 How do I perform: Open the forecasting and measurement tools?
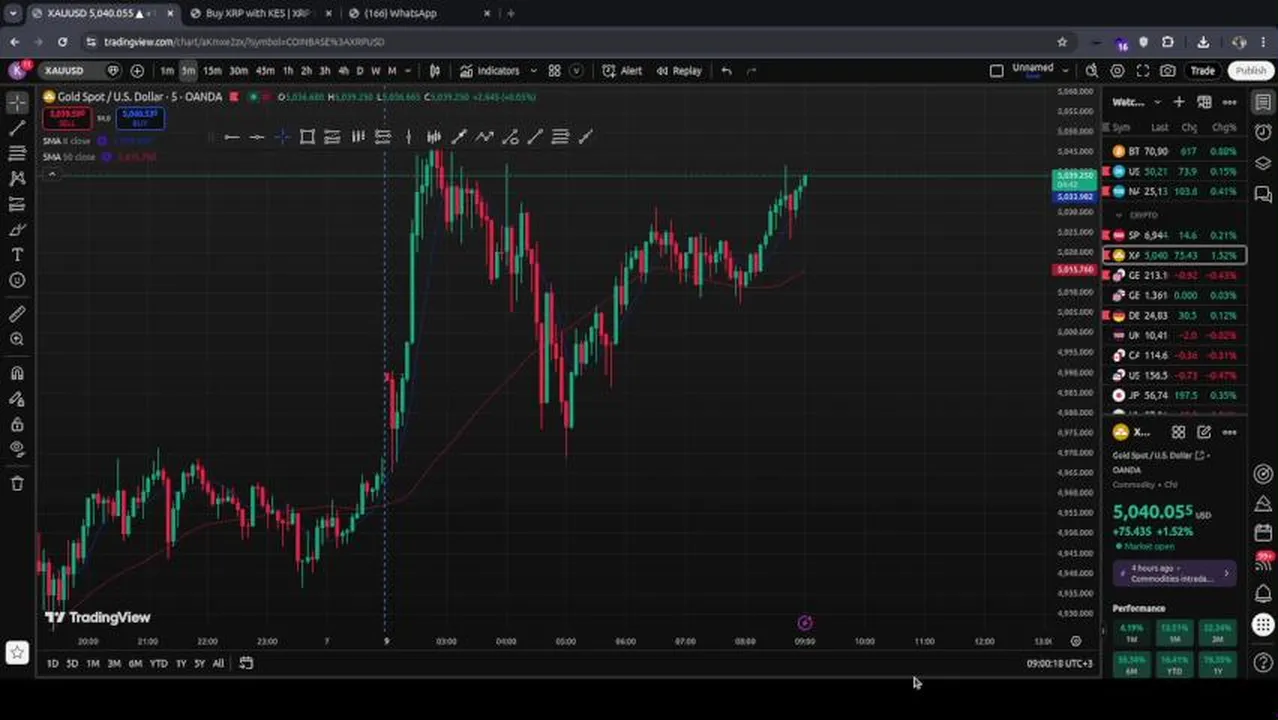pyautogui.click(x=17, y=204)
